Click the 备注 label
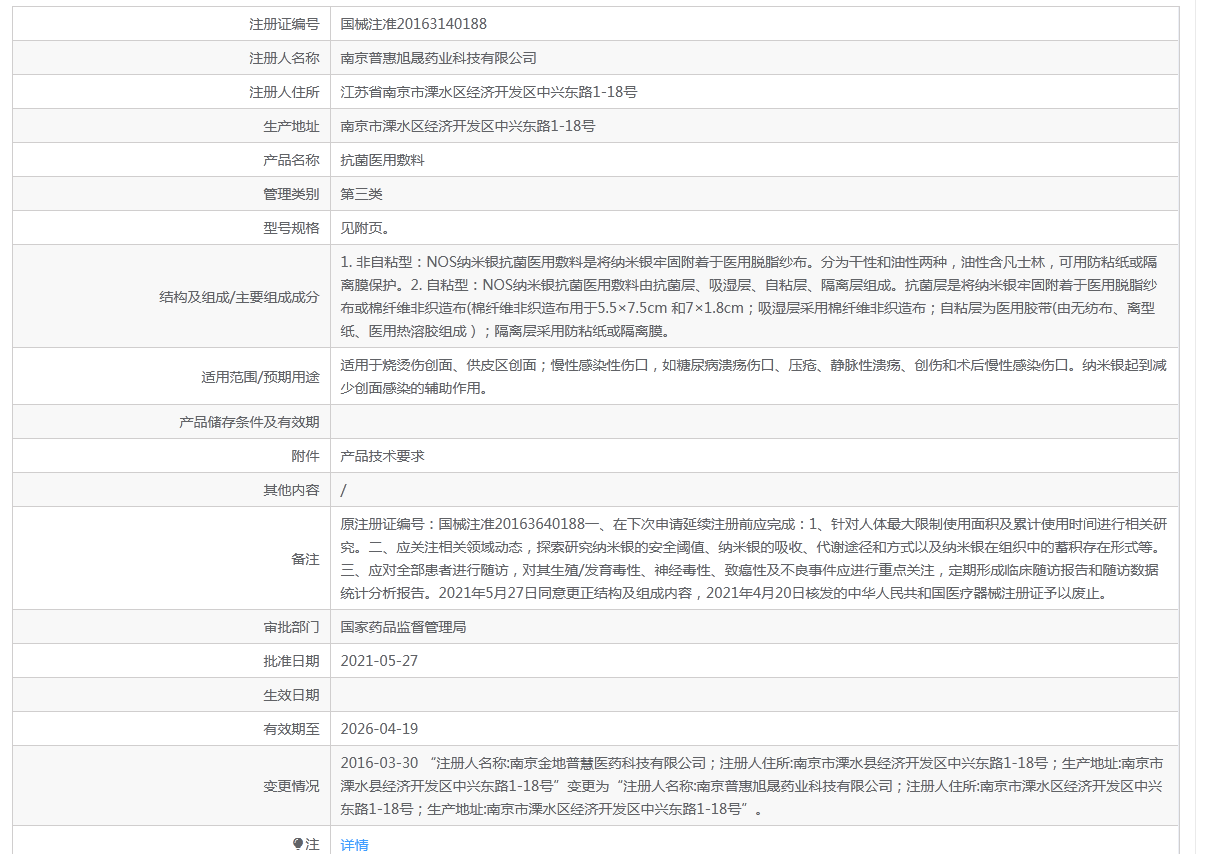This screenshot has height=854, width=1221. pos(305,559)
